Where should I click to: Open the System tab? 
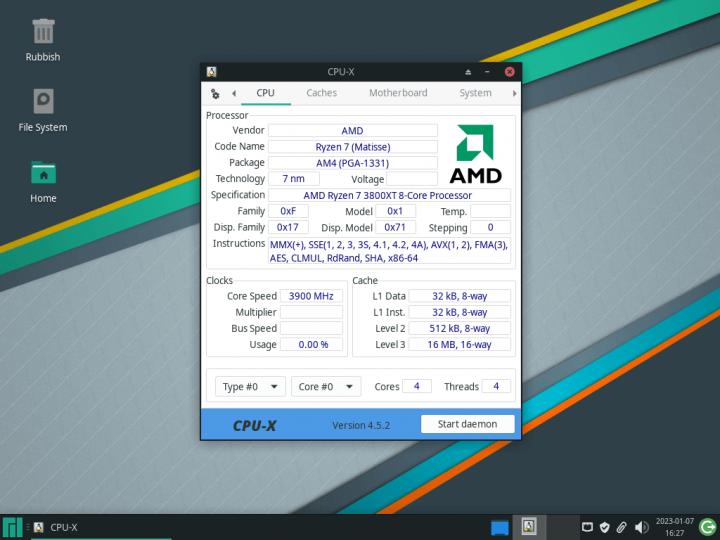(x=475, y=93)
